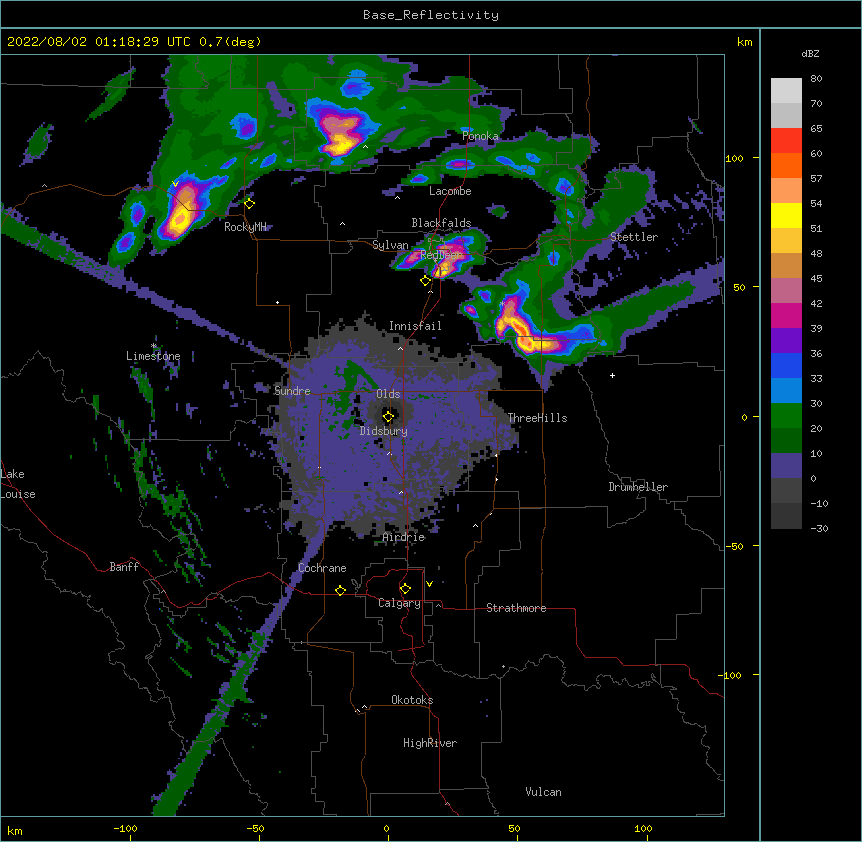
Task: Click the -50 tick on the bottom axis
Action: point(255,828)
